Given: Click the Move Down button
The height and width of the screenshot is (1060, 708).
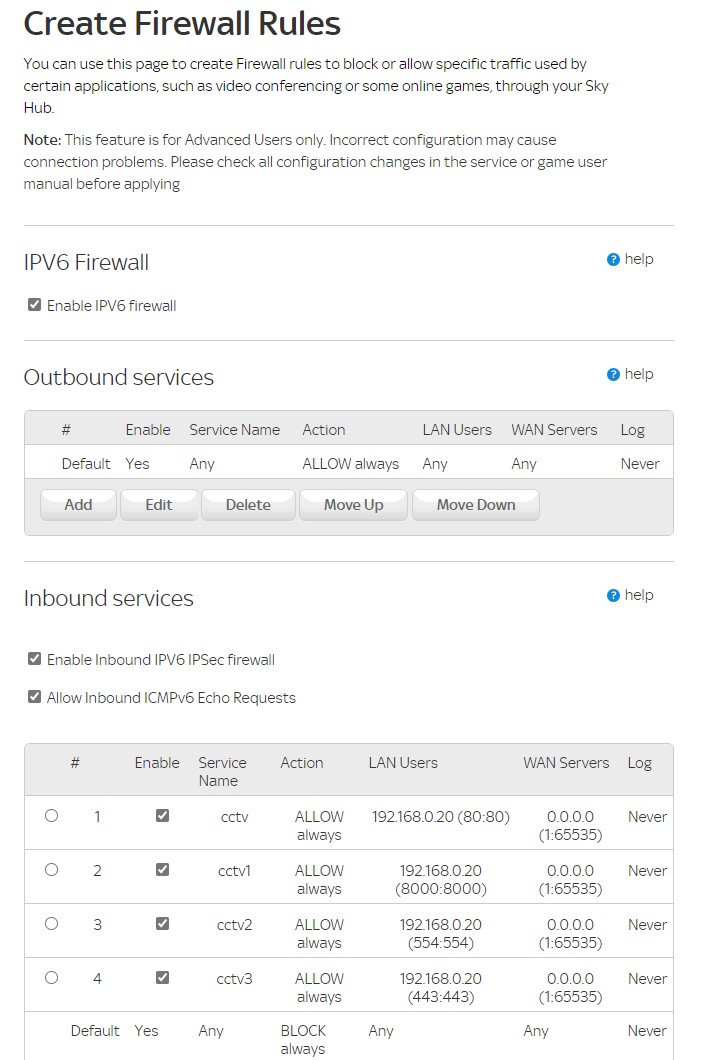Looking at the screenshot, I should [x=475, y=505].
